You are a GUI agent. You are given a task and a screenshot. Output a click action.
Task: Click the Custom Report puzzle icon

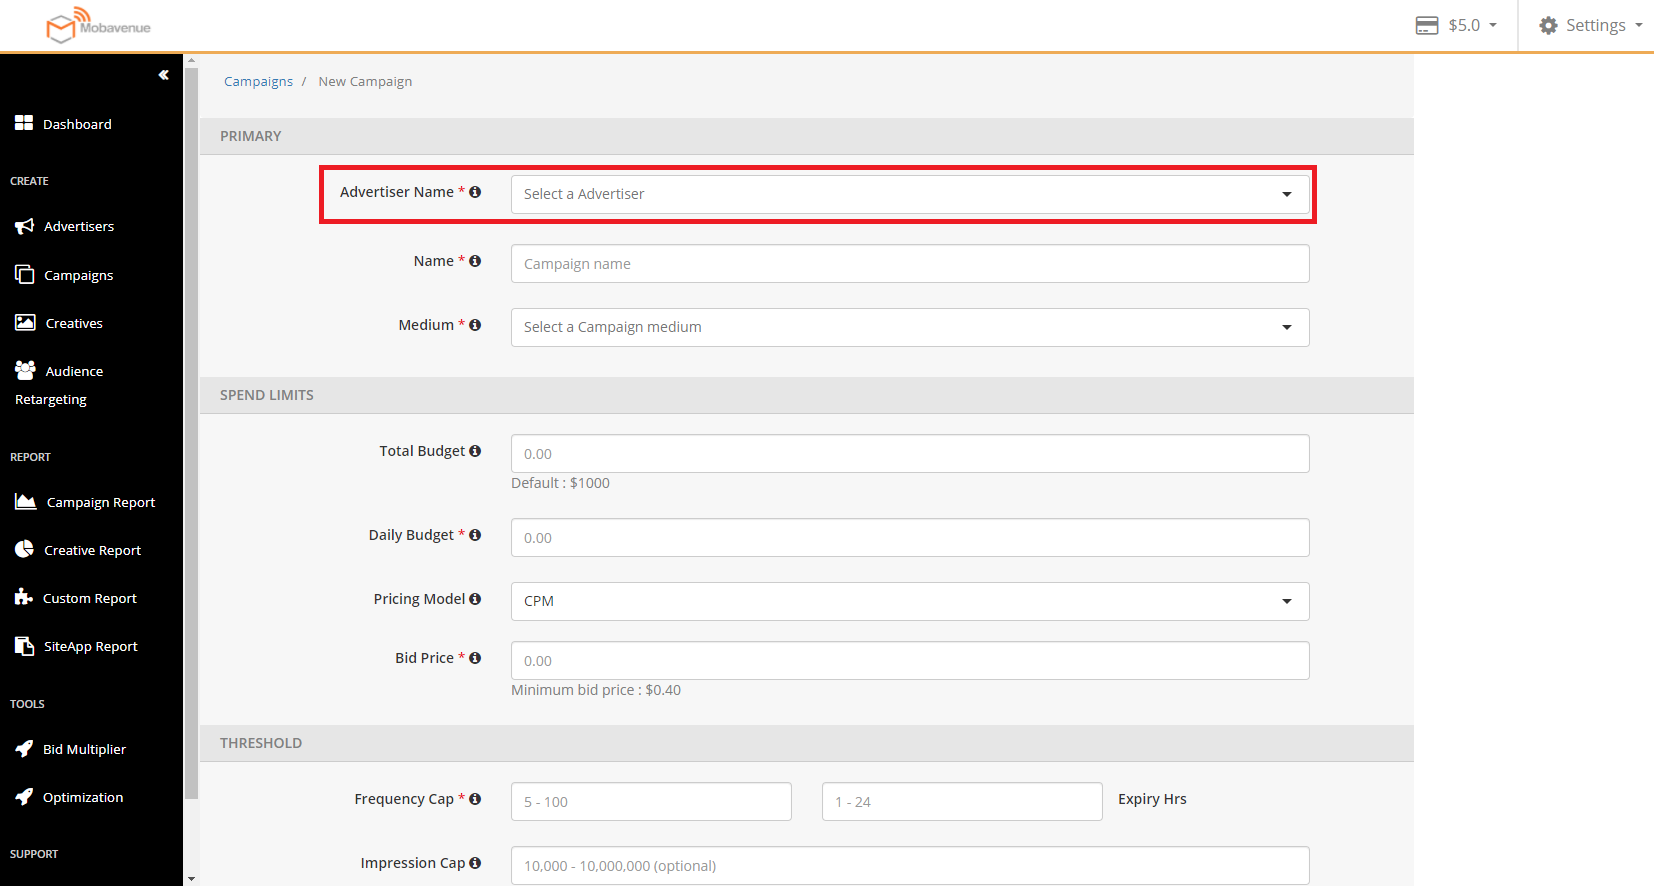24,597
